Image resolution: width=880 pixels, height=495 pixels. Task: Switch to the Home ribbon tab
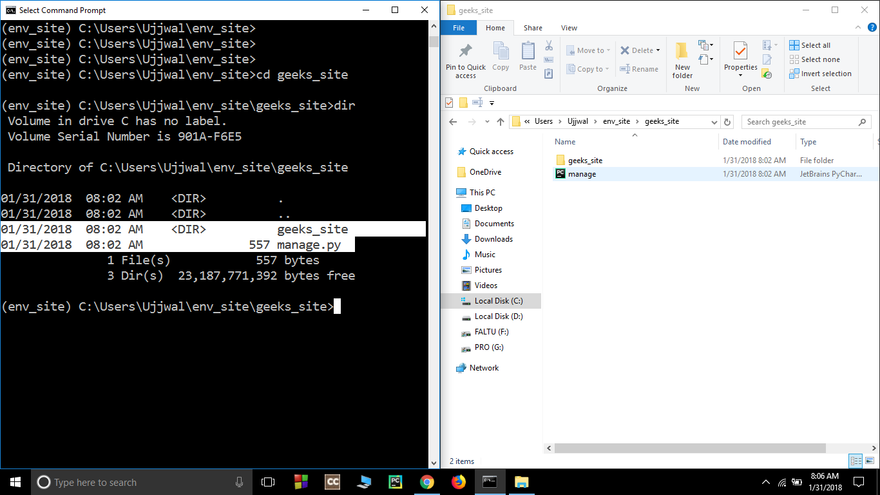(495, 28)
